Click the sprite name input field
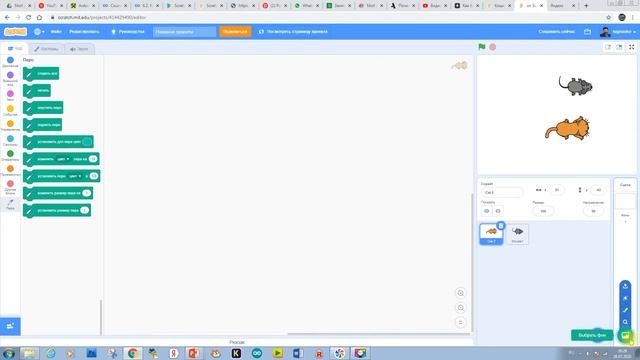Screen dimensions: 640x360 click(502, 192)
